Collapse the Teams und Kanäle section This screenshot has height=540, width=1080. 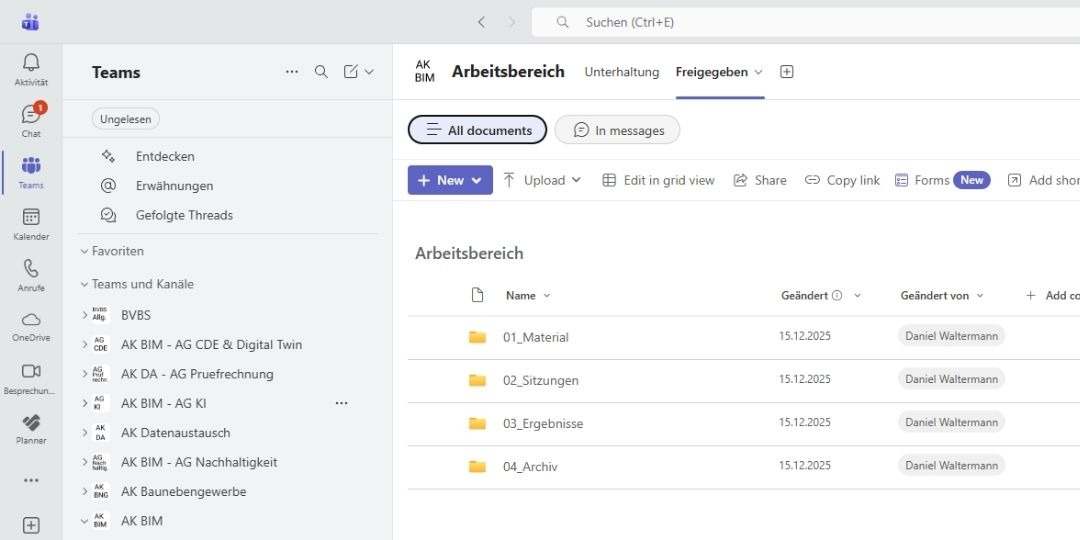(x=85, y=284)
